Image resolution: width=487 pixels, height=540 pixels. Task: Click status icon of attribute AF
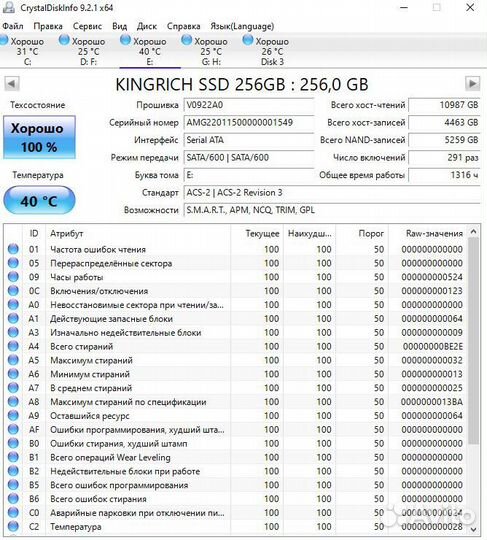pos(13,429)
